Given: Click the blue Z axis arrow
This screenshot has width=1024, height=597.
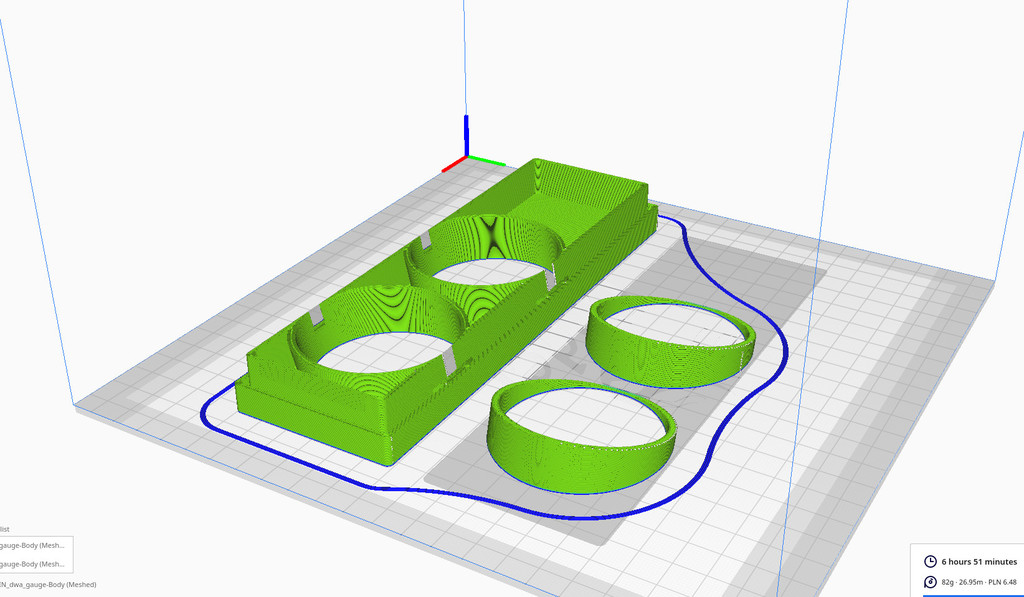Looking at the screenshot, I should (466, 135).
